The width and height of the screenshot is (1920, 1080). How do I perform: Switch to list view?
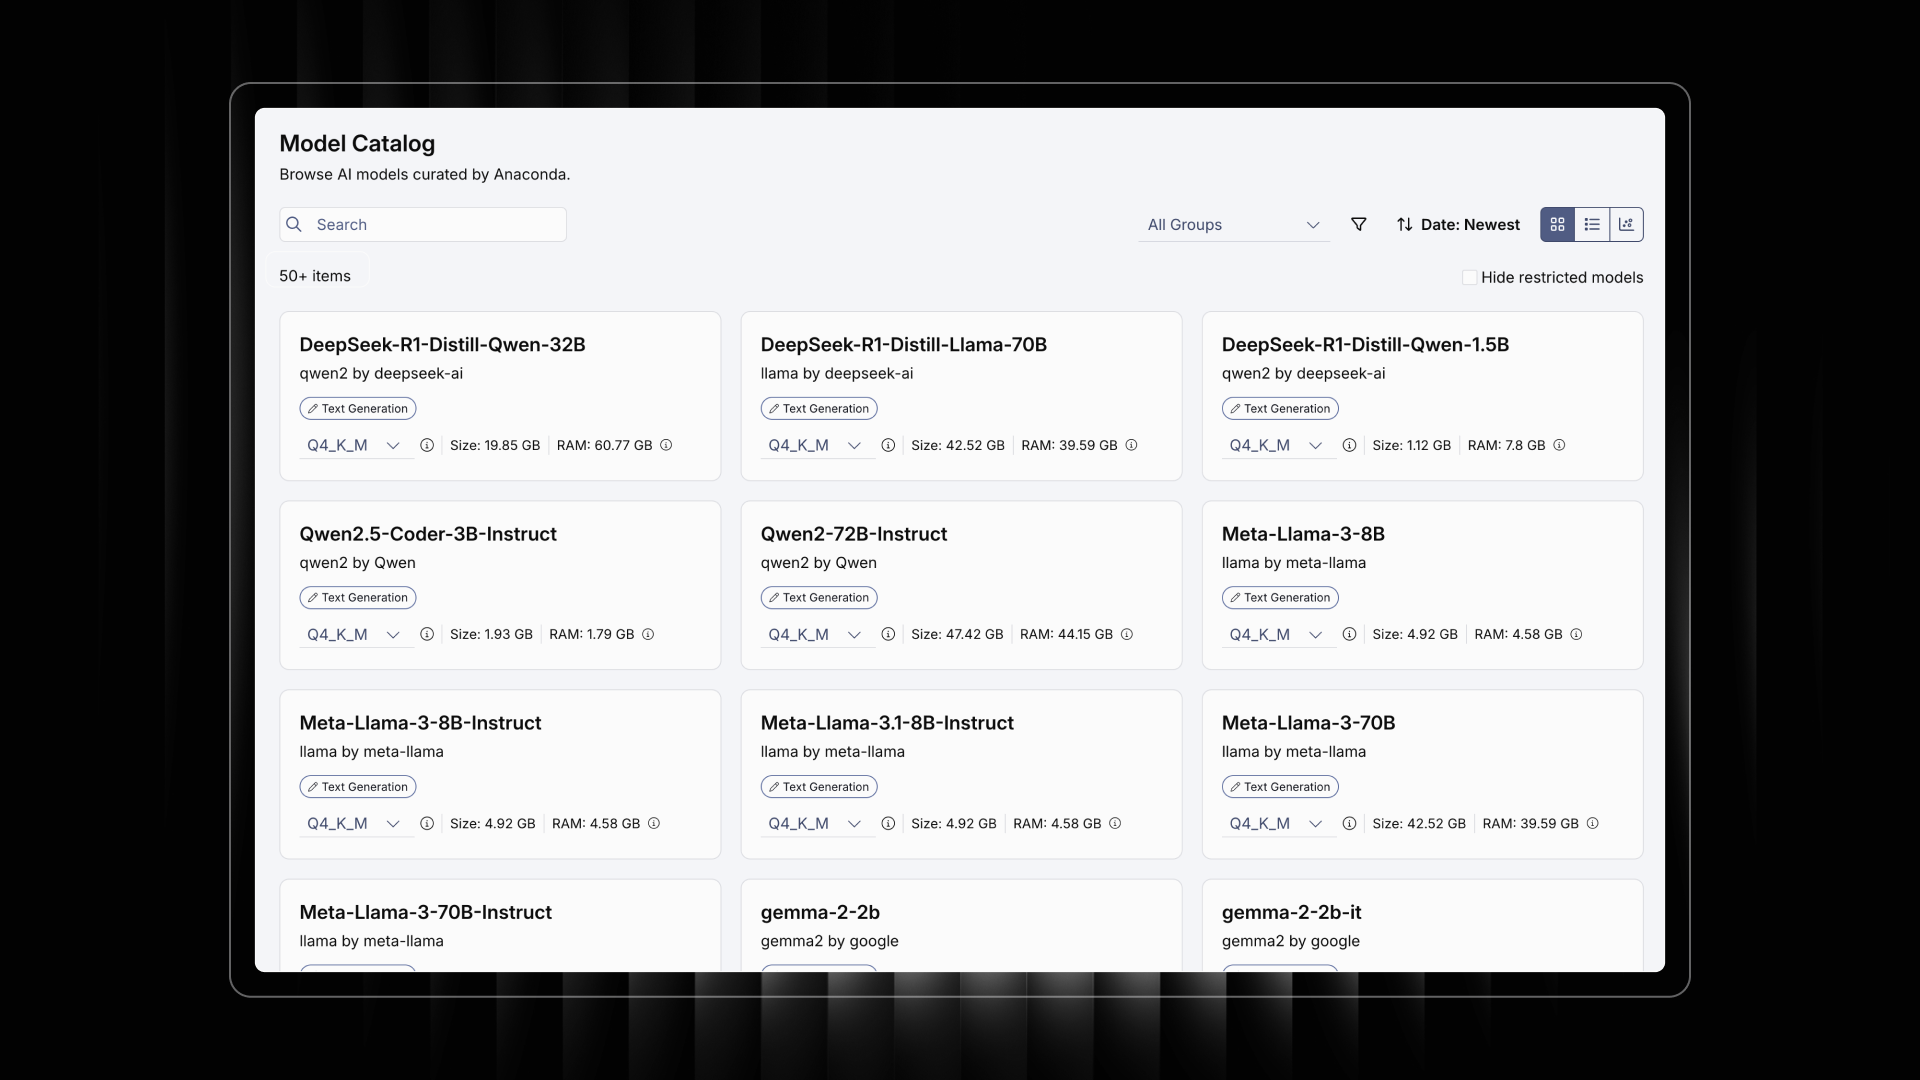(1592, 224)
